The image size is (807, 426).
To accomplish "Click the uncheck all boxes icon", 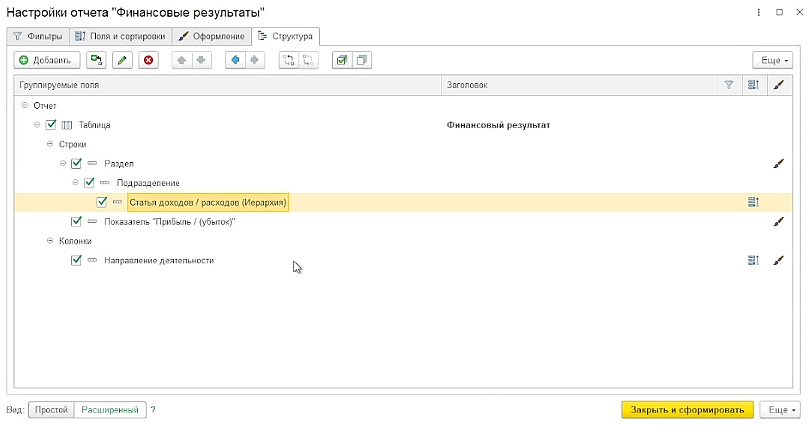I will coord(362,60).
